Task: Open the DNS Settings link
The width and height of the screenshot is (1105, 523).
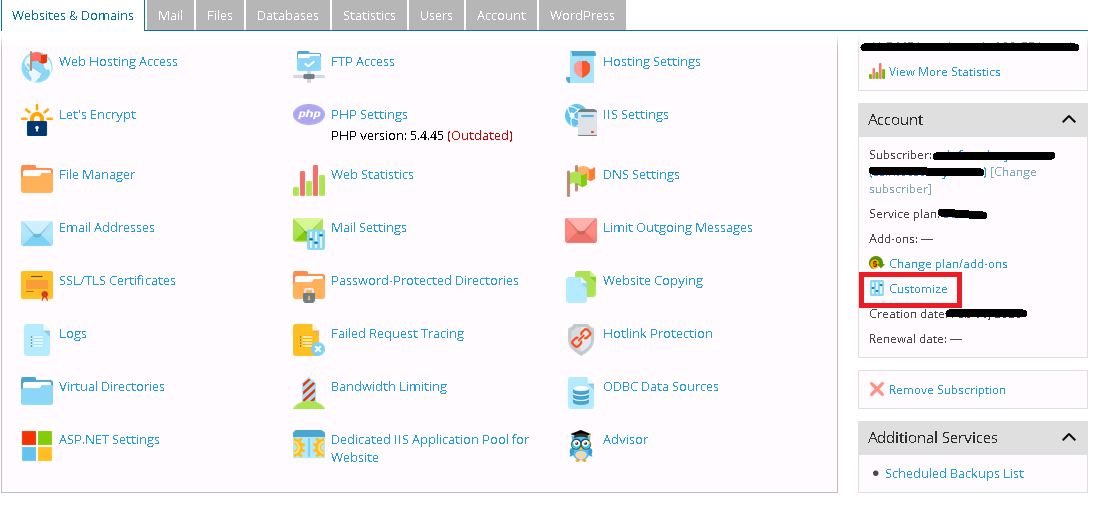Action: click(x=641, y=174)
